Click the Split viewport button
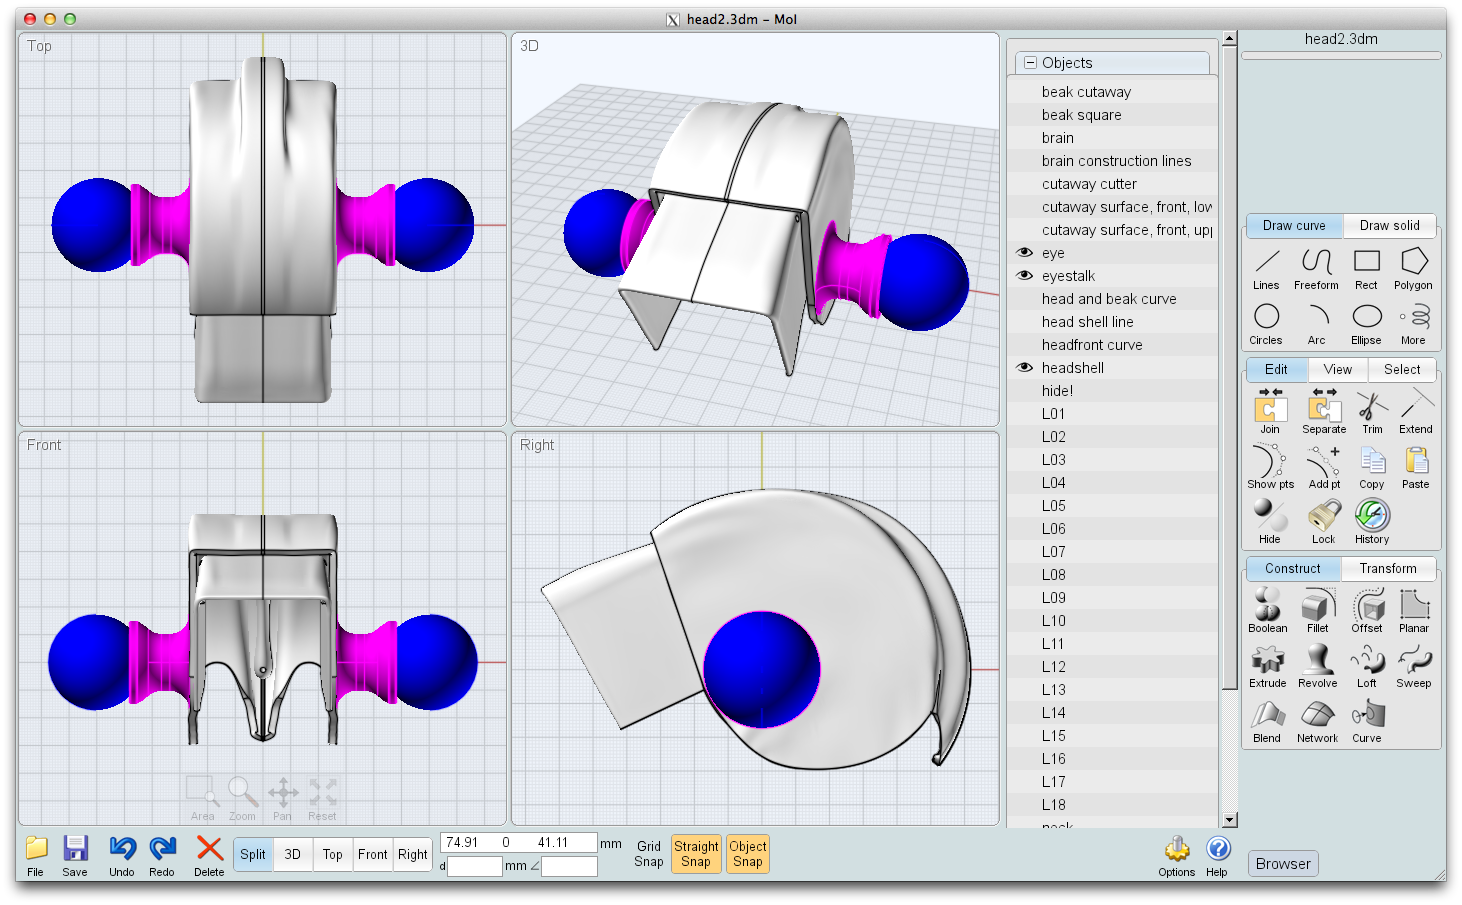This screenshot has height=905, width=1462. [252, 854]
